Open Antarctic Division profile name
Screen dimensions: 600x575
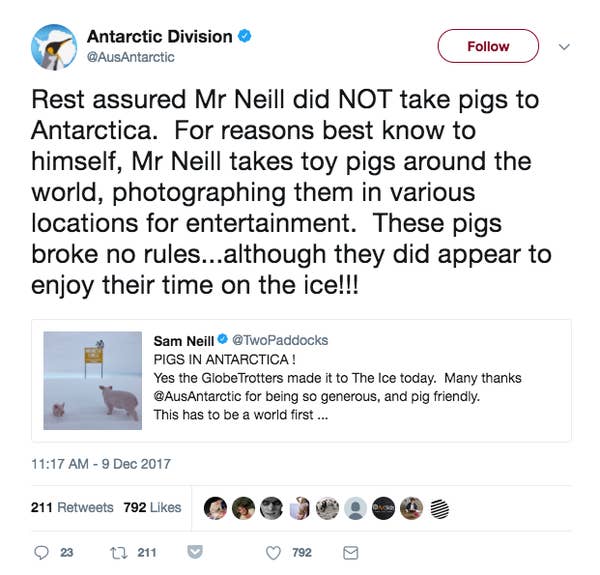(x=160, y=37)
